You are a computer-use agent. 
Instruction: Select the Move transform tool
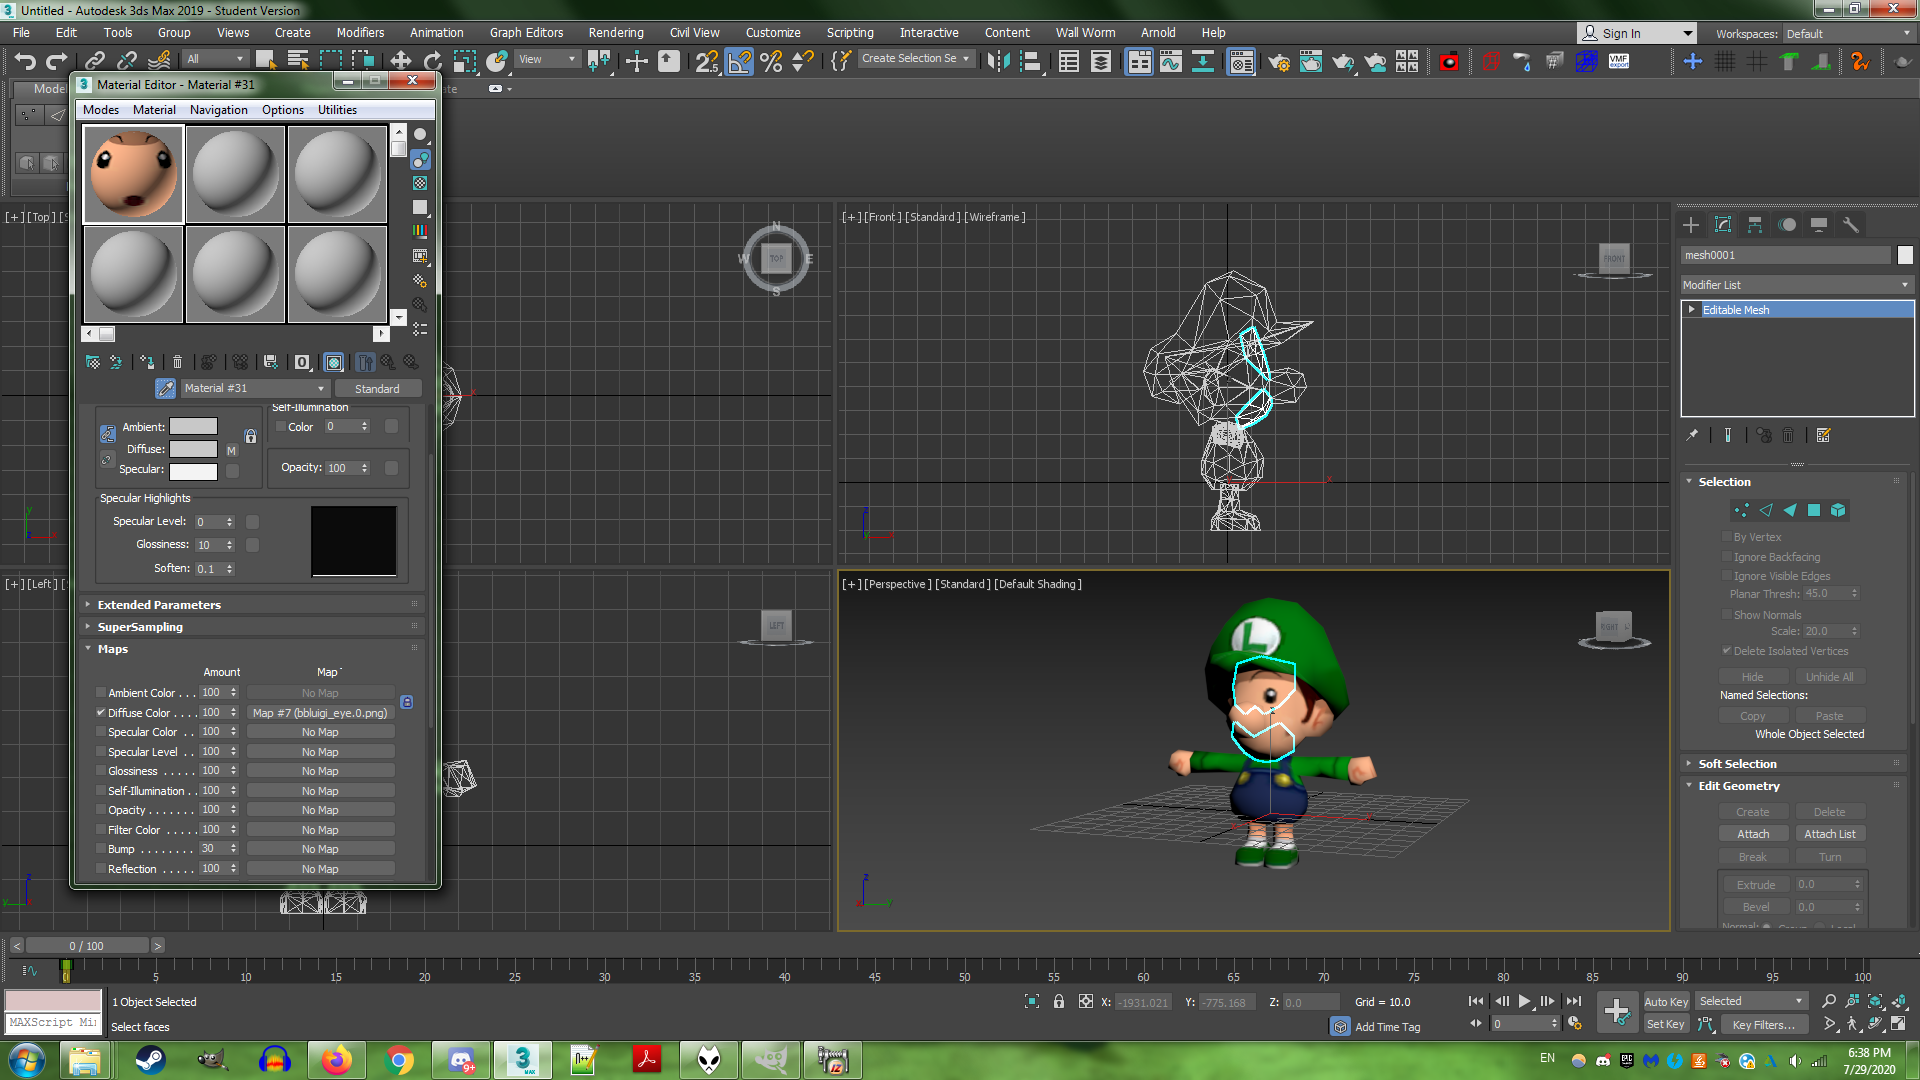(400, 61)
